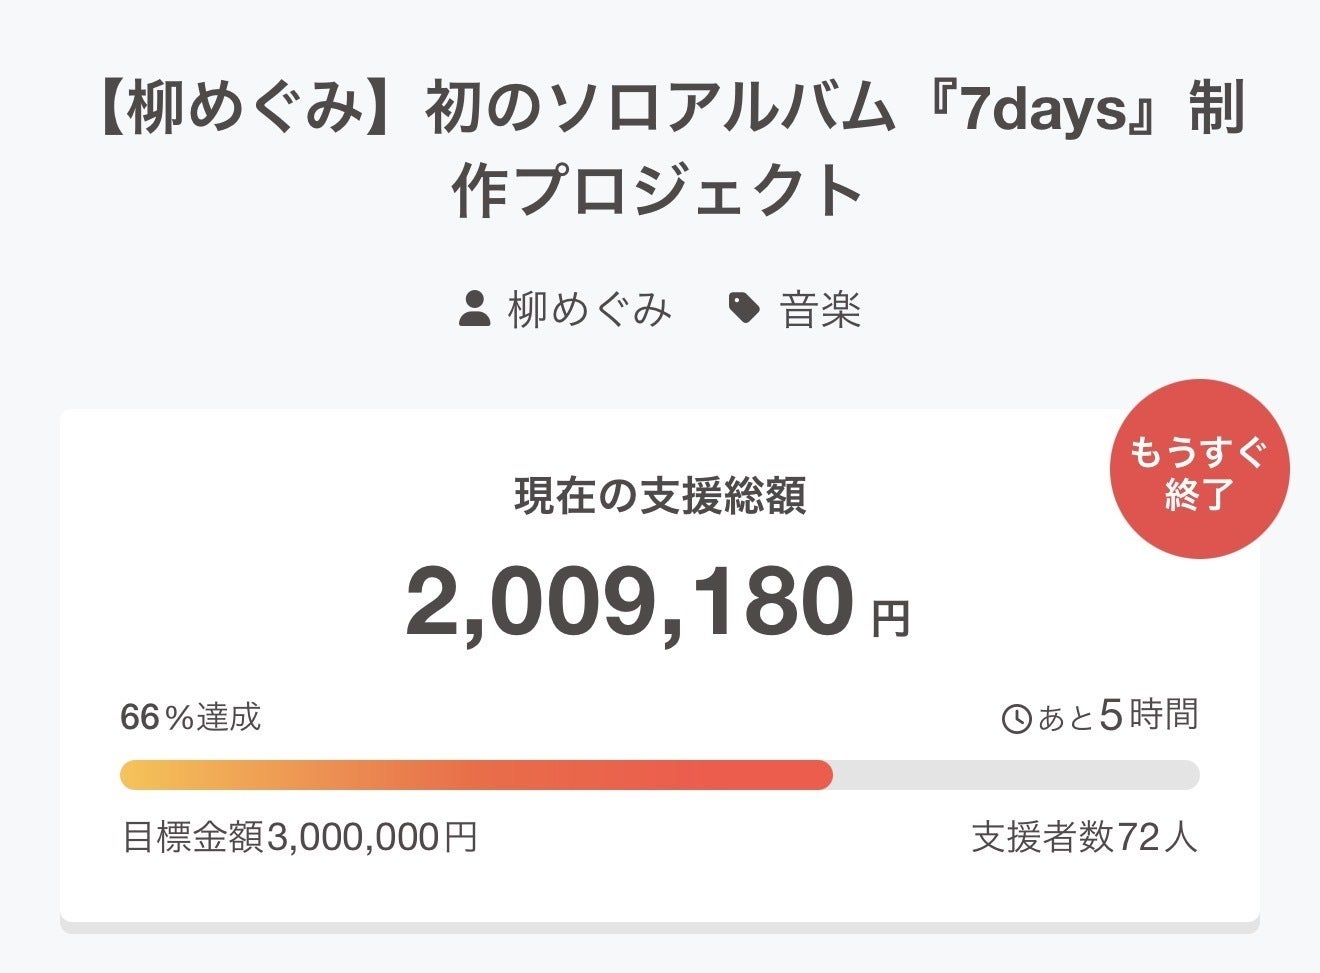Click the 目標金額3,000,000円 text

click(x=300, y=837)
